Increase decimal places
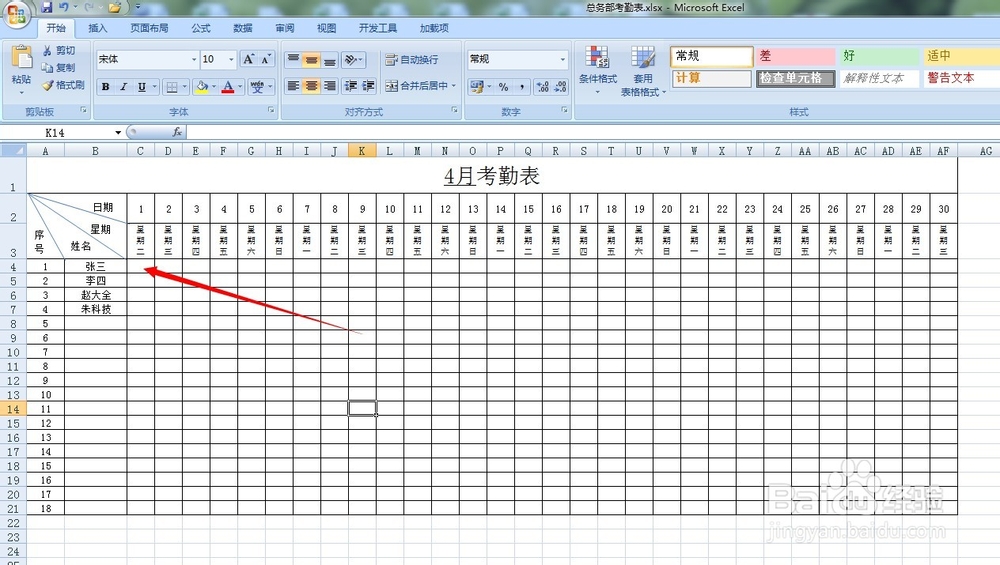This screenshot has height=565, width=1000. click(543, 86)
